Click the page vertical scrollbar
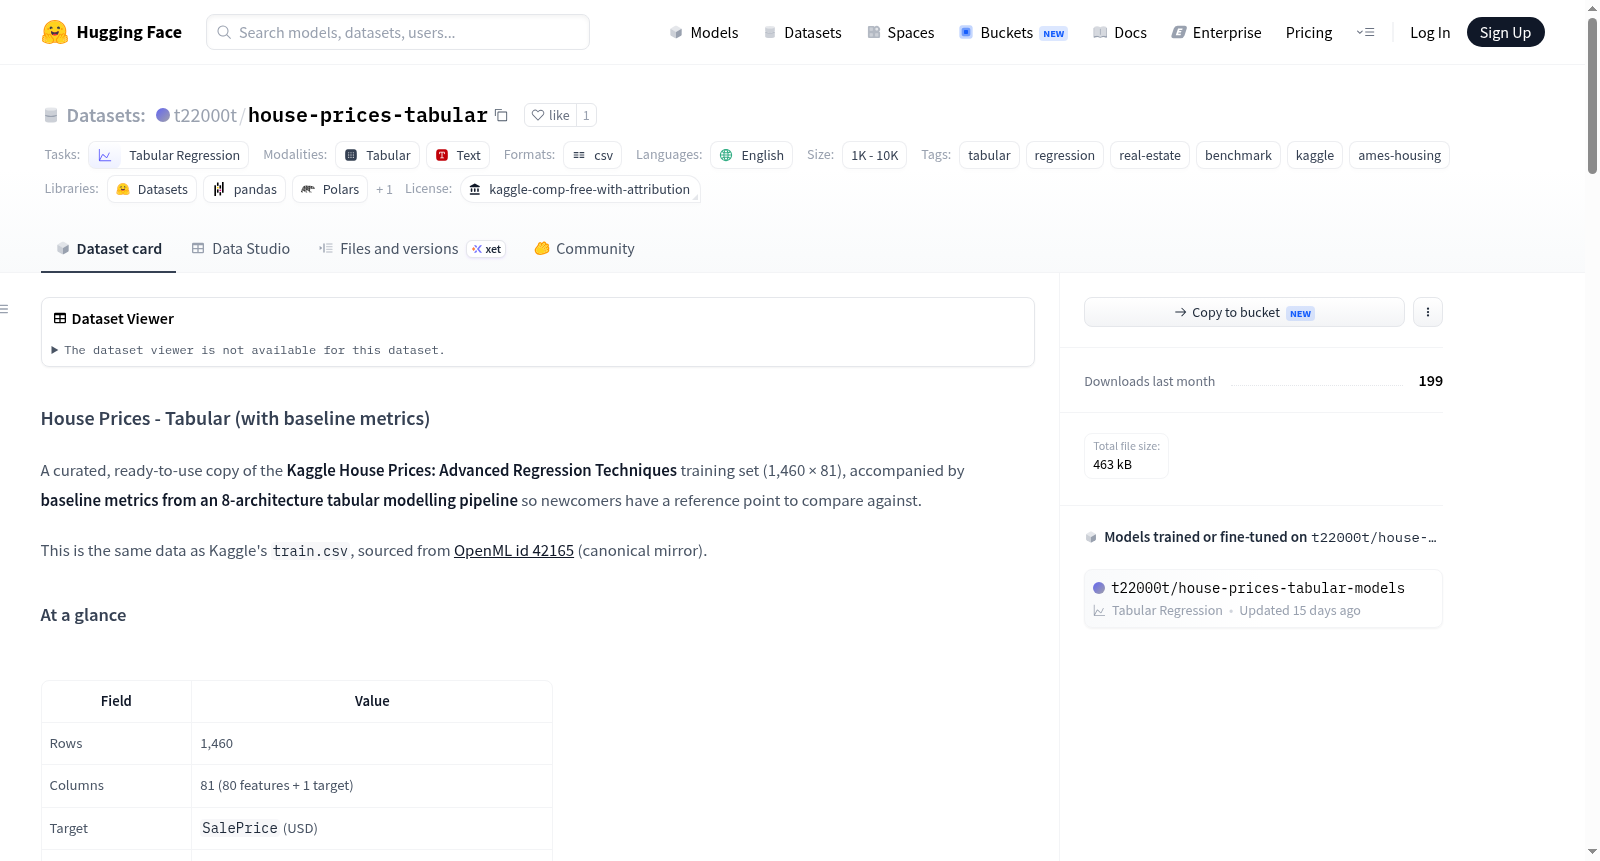The width and height of the screenshot is (1600, 861). (1592, 96)
